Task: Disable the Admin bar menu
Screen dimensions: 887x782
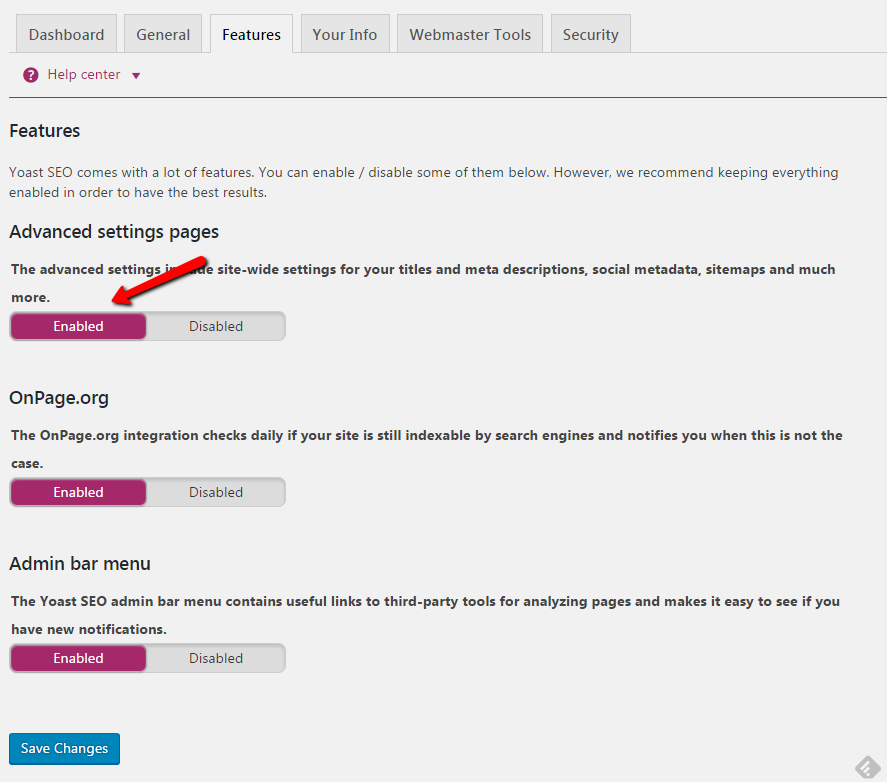Action: tap(216, 657)
